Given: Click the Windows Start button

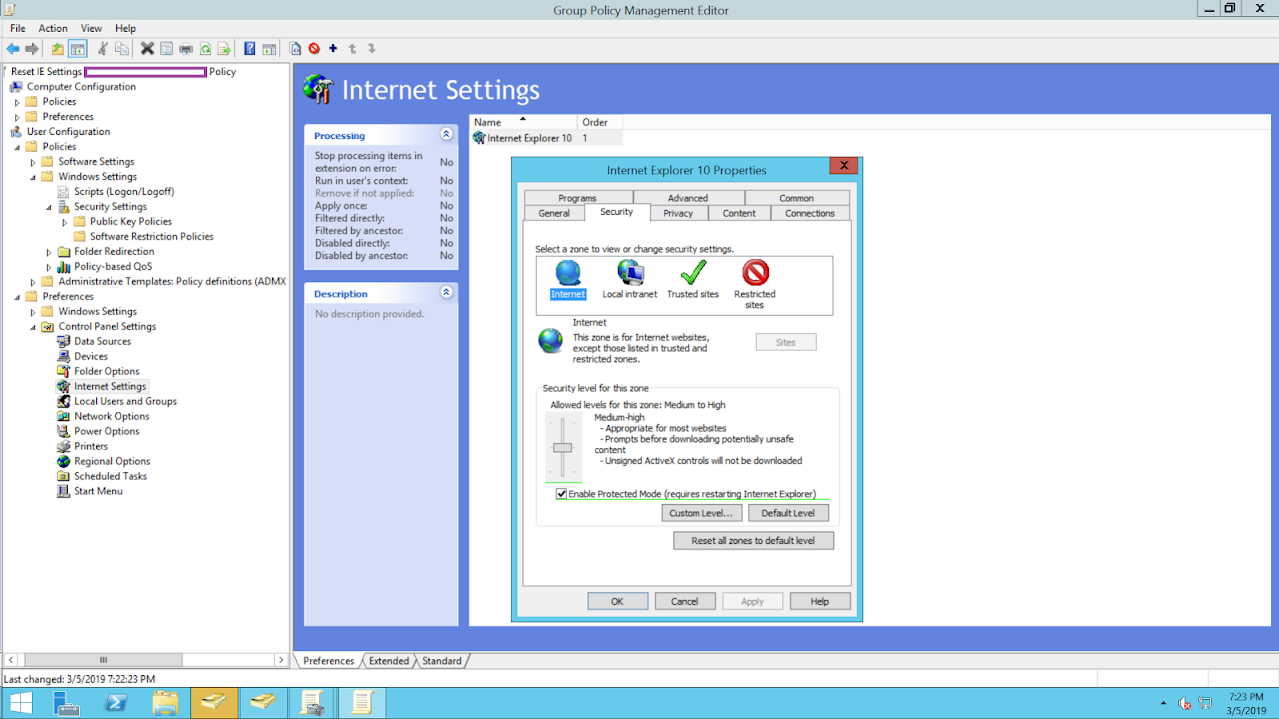Looking at the screenshot, I should pyautogui.click(x=20, y=703).
